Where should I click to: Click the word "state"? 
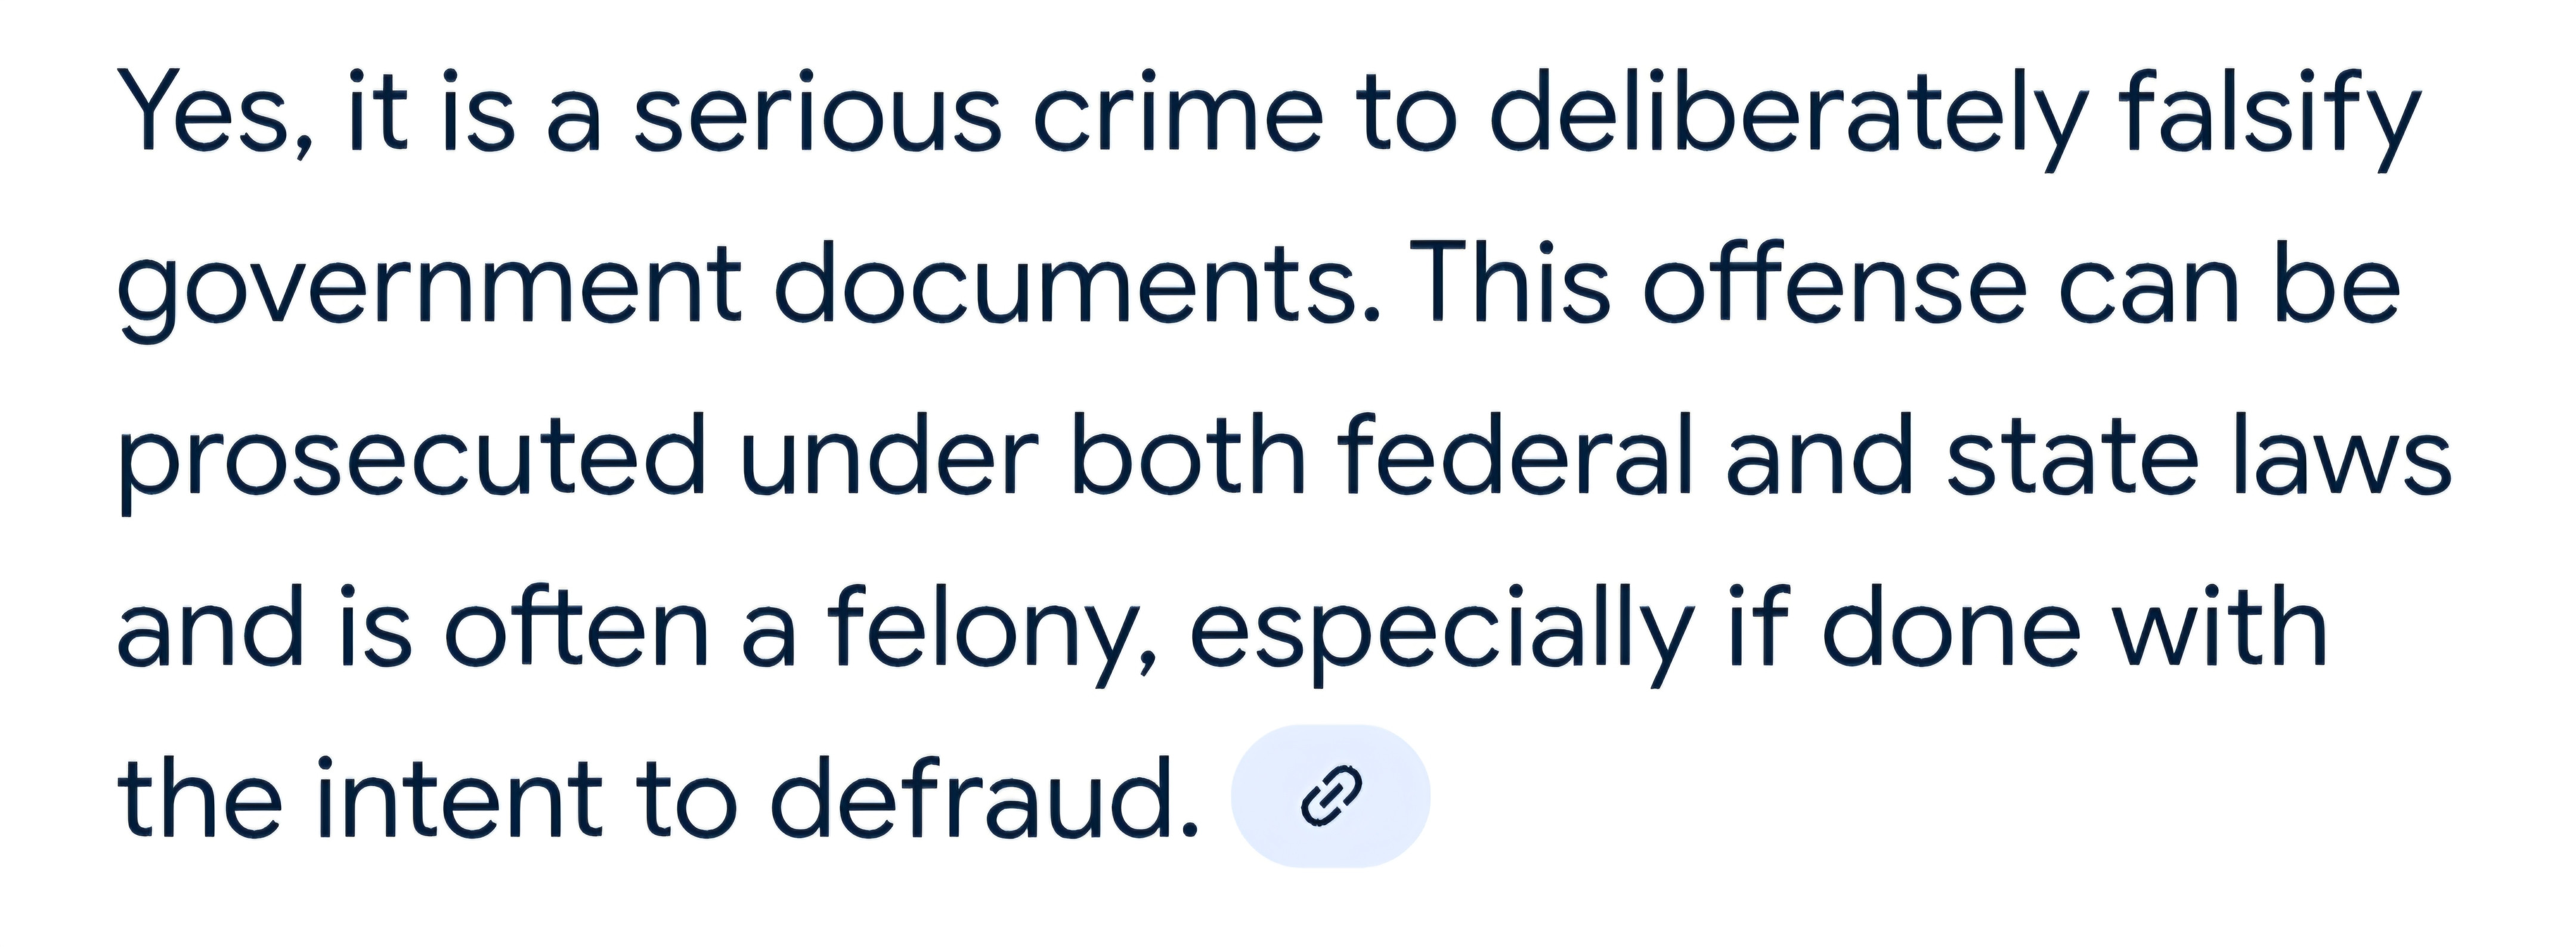point(2073,458)
